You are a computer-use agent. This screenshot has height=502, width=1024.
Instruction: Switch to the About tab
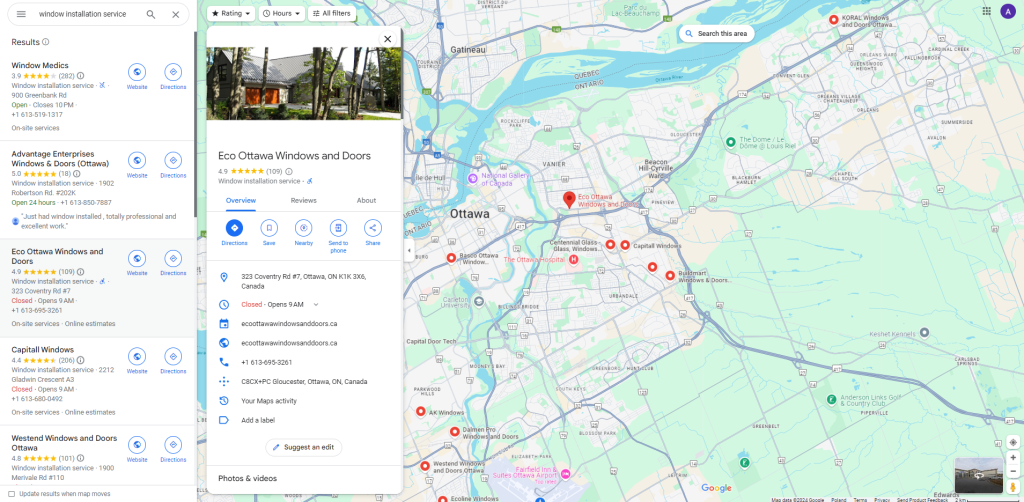pos(366,200)
